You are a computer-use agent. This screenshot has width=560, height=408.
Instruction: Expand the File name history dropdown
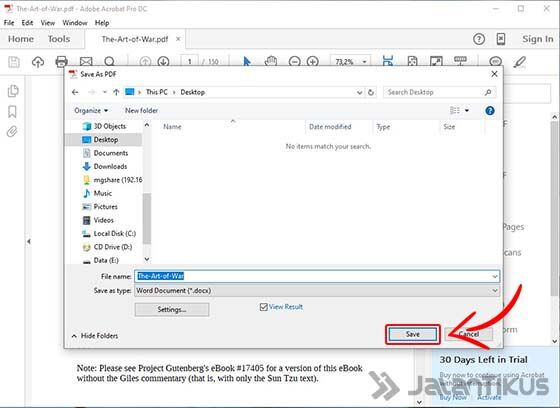click(495, 276)
